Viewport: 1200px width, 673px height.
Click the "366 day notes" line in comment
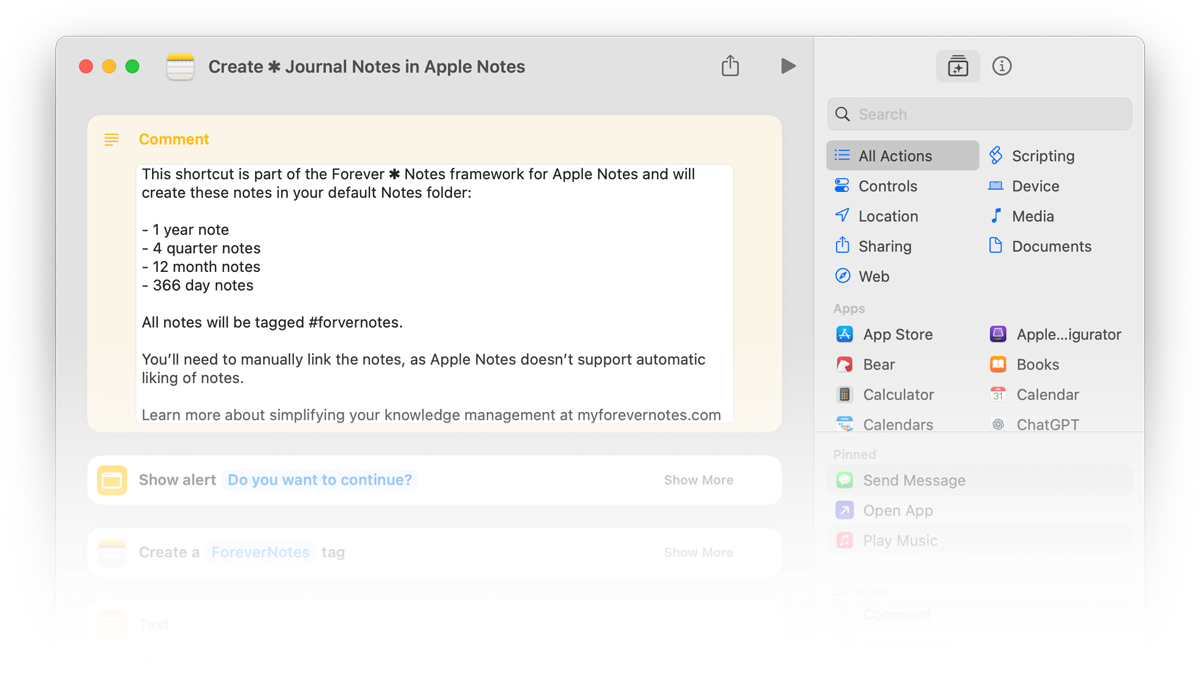[198, 285]
